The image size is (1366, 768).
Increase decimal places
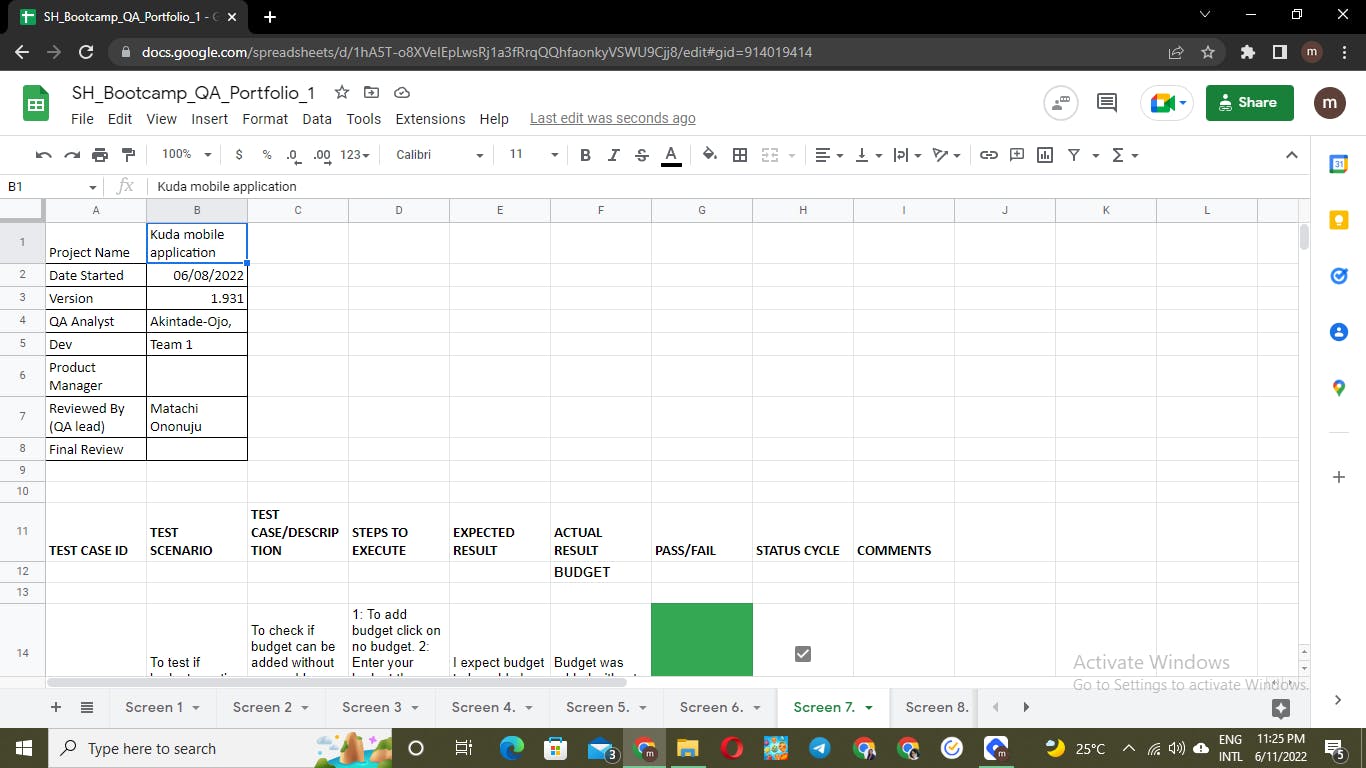tap(322, 155)
